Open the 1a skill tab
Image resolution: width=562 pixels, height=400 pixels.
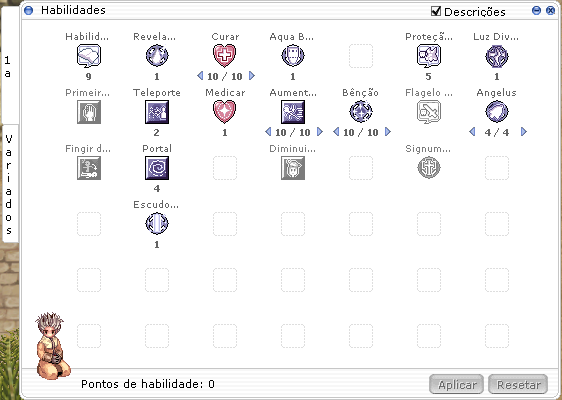9,66
